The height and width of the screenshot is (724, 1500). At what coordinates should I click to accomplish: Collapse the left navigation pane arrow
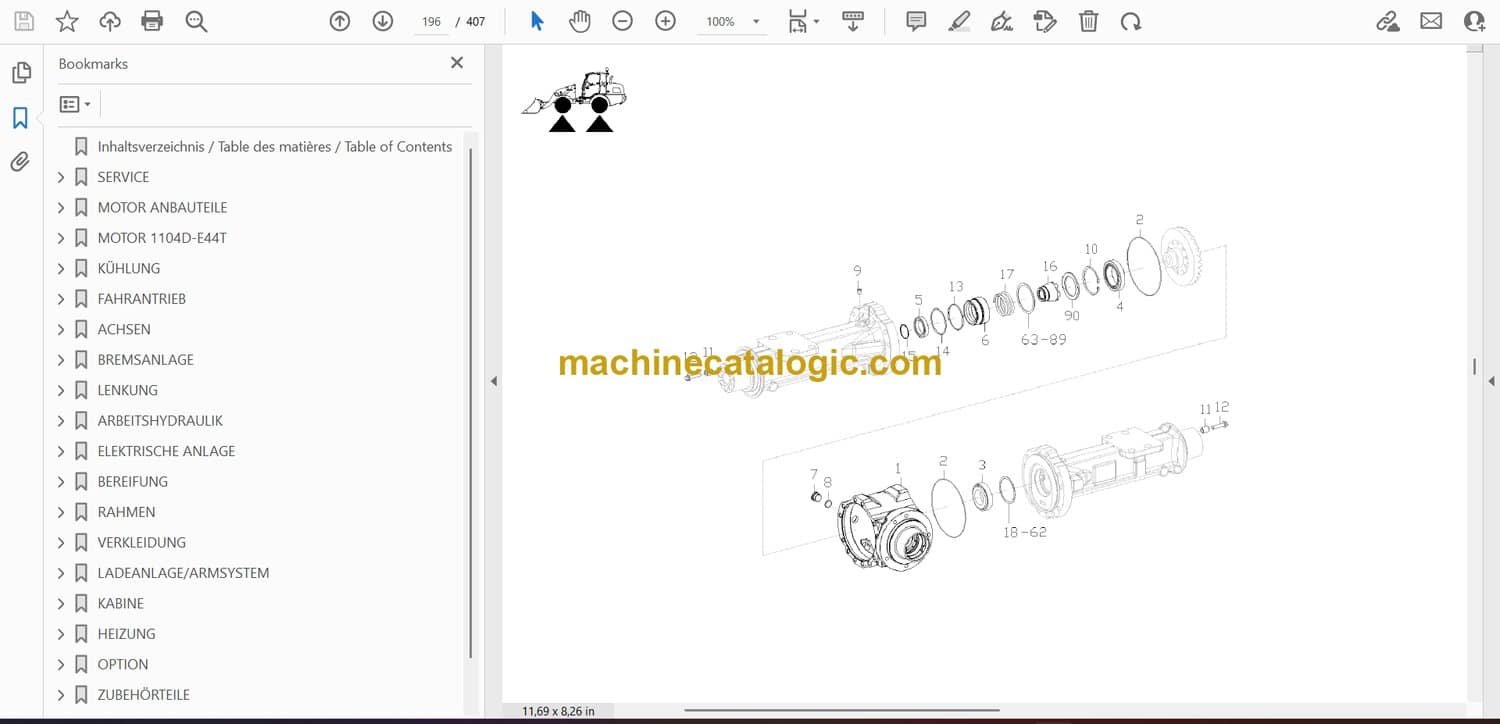[493, 381]
